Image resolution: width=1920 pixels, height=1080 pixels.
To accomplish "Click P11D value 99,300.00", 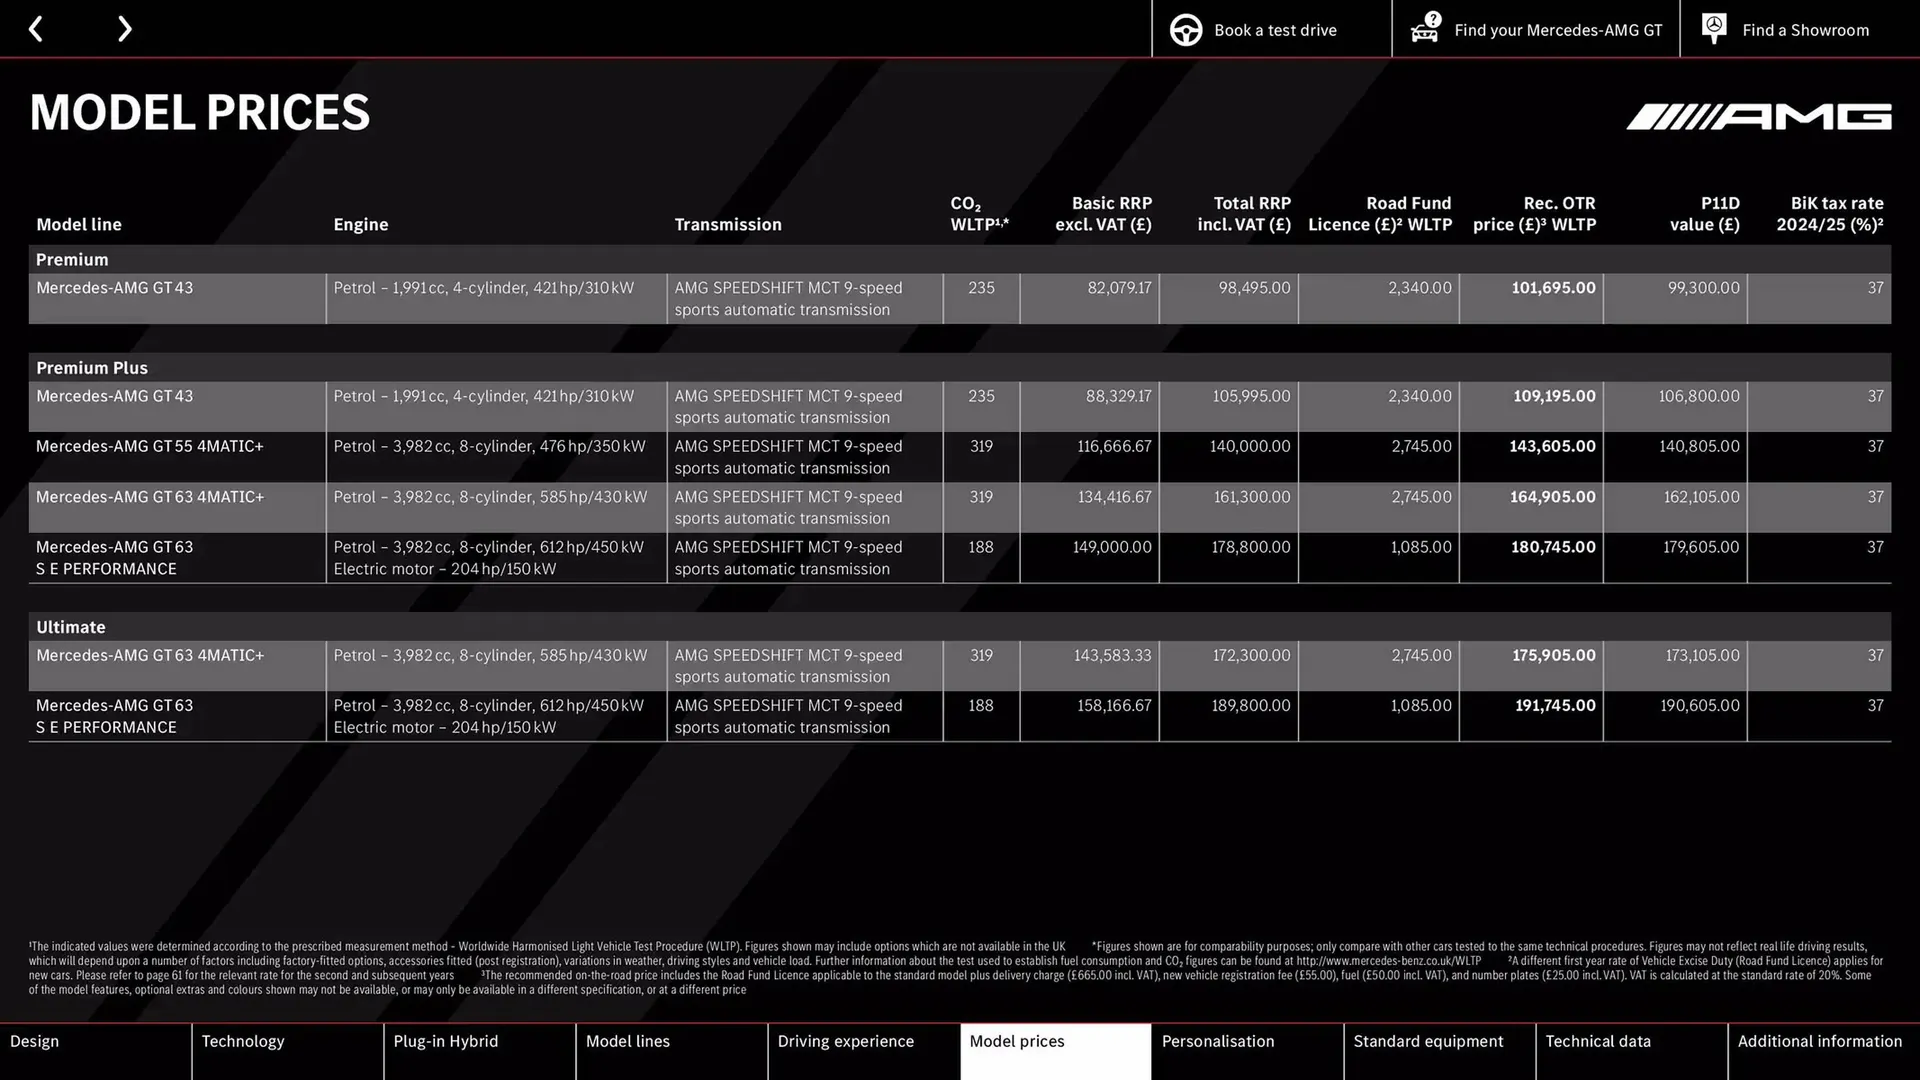I will 1704,288.
